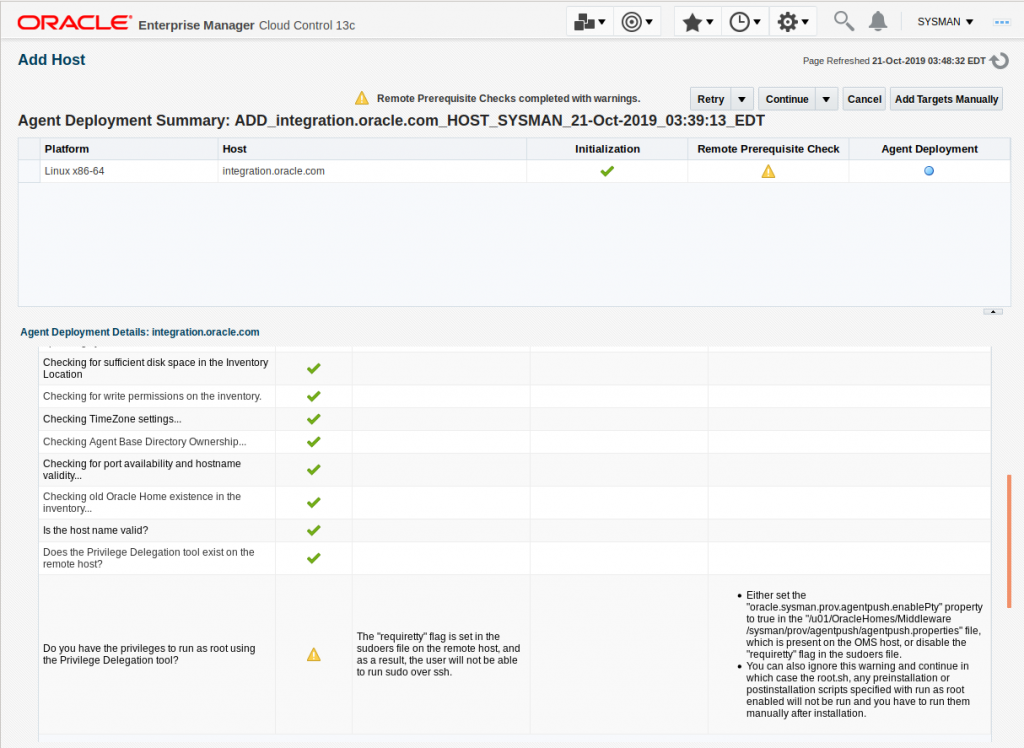Click the Retry button
Screen dimensions: 1024x748
[x=711, y=99]
